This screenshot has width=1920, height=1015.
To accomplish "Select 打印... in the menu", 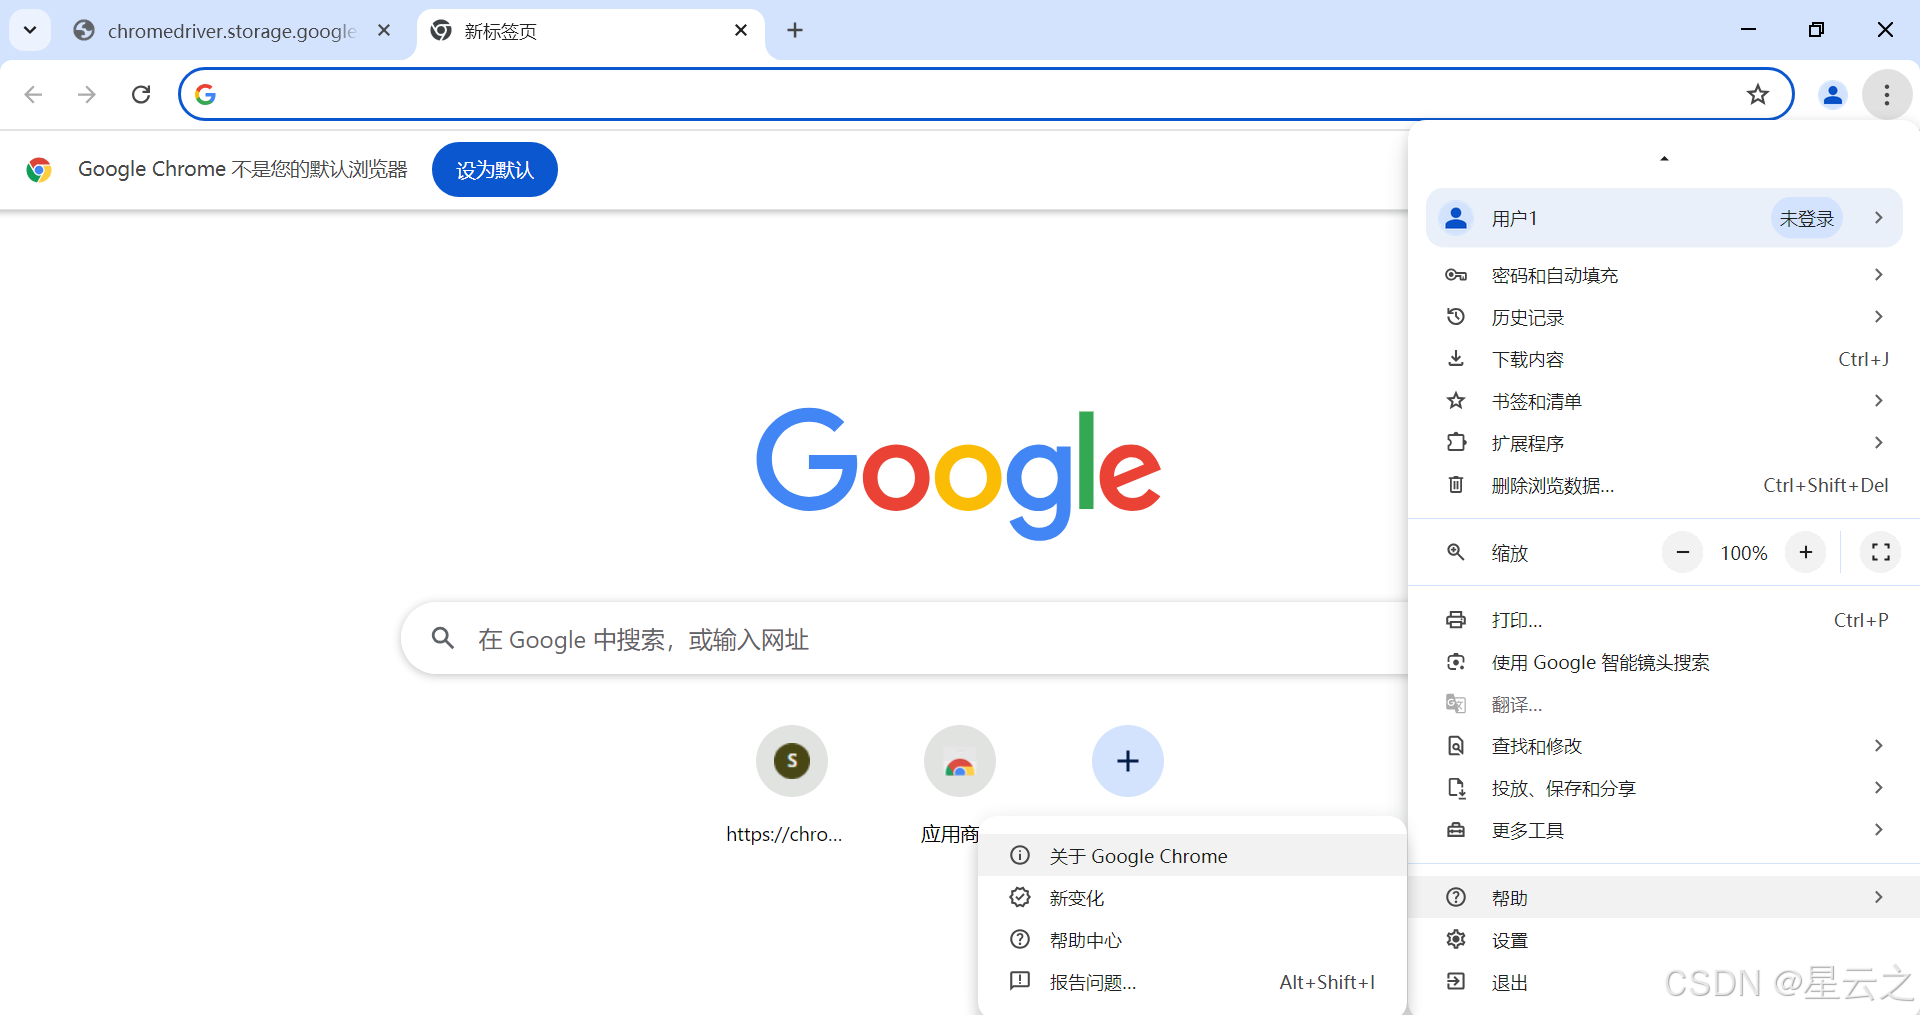I will click(x=1663, y=620).
